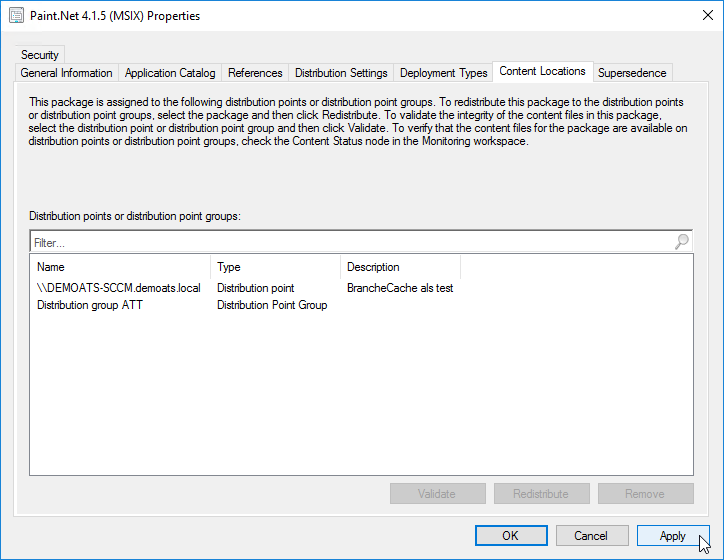Go to Distribution Settings tab
Screen dimensions: 724x560
pos(341,73)
